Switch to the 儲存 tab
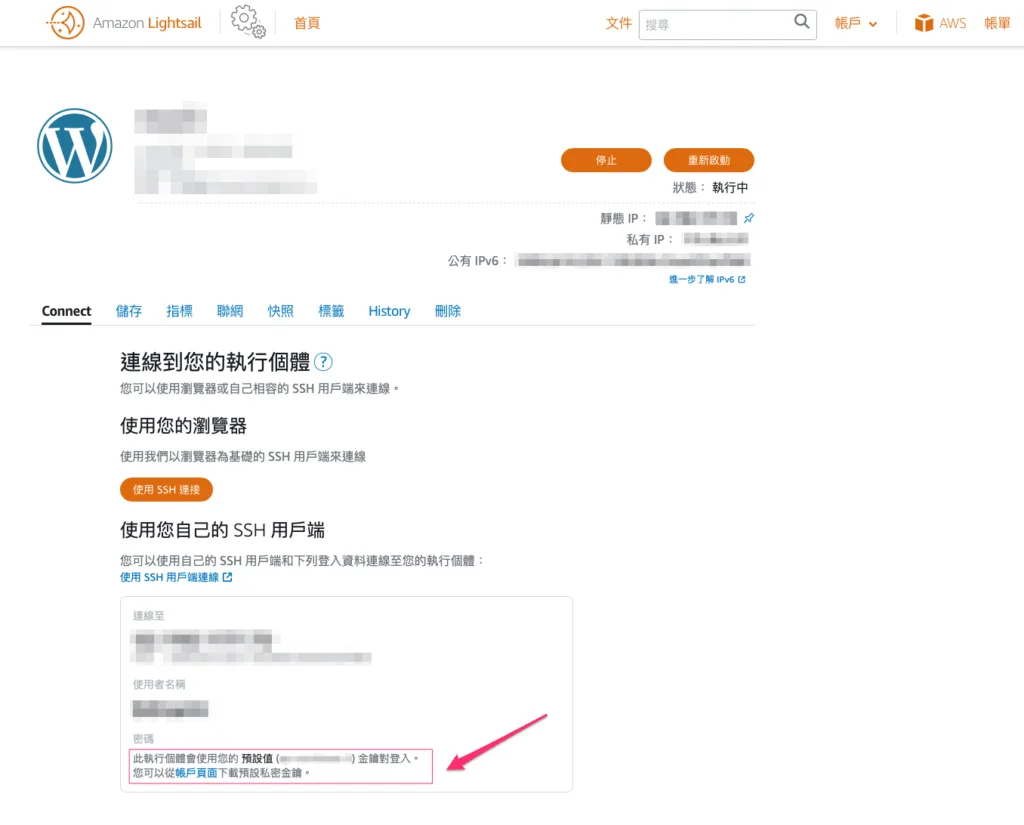This screenshot has width=1024, height=825. pos(129,311)
